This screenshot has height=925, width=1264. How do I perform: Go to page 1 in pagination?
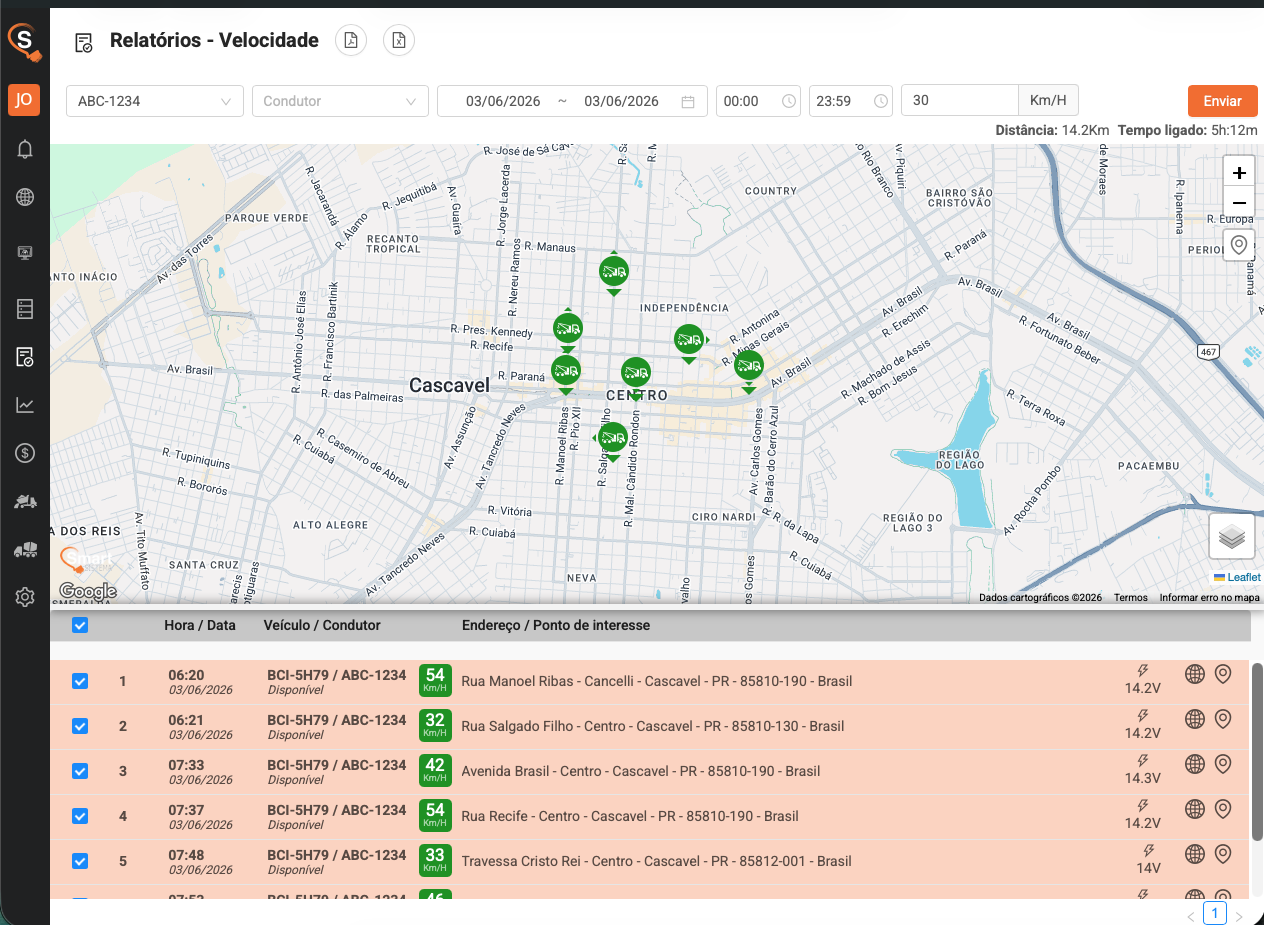(1215, 913)
